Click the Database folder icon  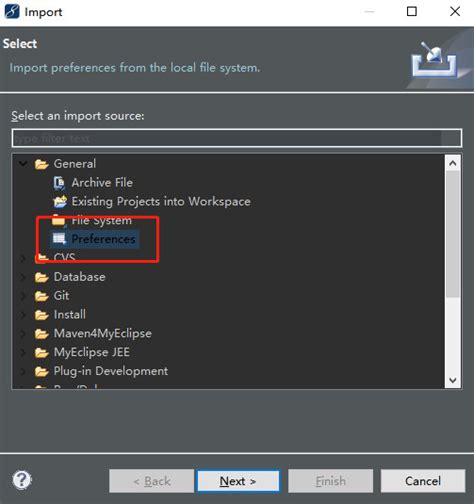[42, 277]
